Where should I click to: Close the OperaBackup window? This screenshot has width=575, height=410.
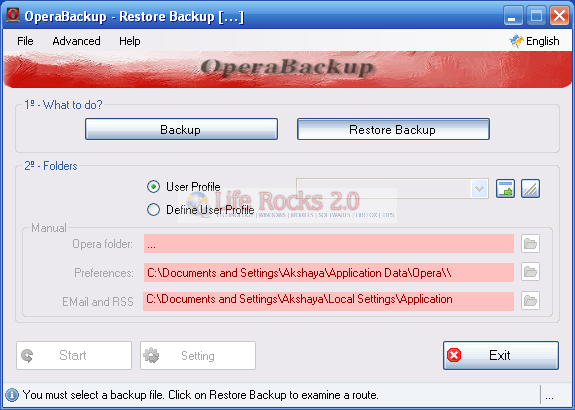[560, 16]
